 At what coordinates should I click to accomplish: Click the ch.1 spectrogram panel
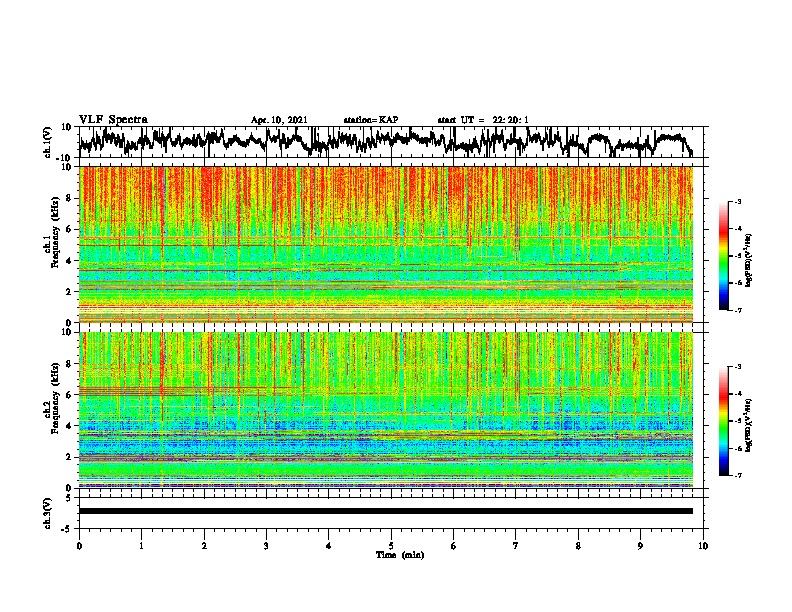pyautogui.click(x=386, y=244)
